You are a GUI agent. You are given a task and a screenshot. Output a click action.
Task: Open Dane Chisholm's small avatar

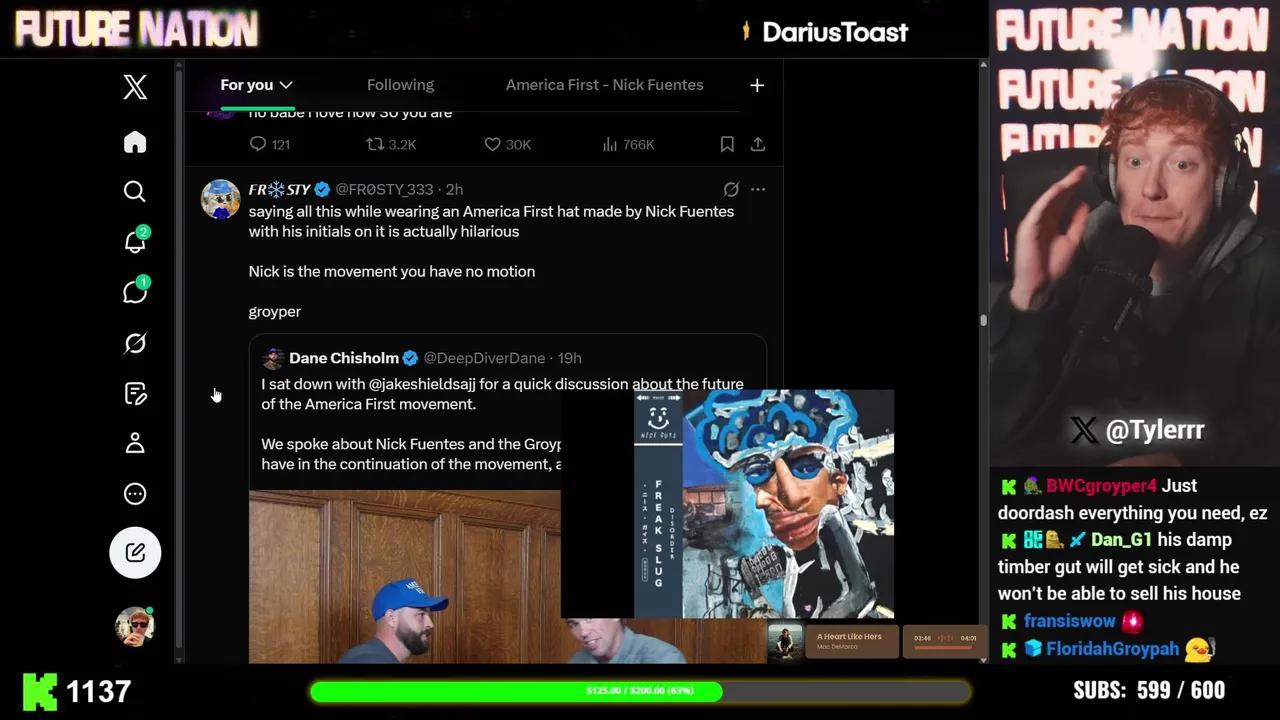[273, 359]
